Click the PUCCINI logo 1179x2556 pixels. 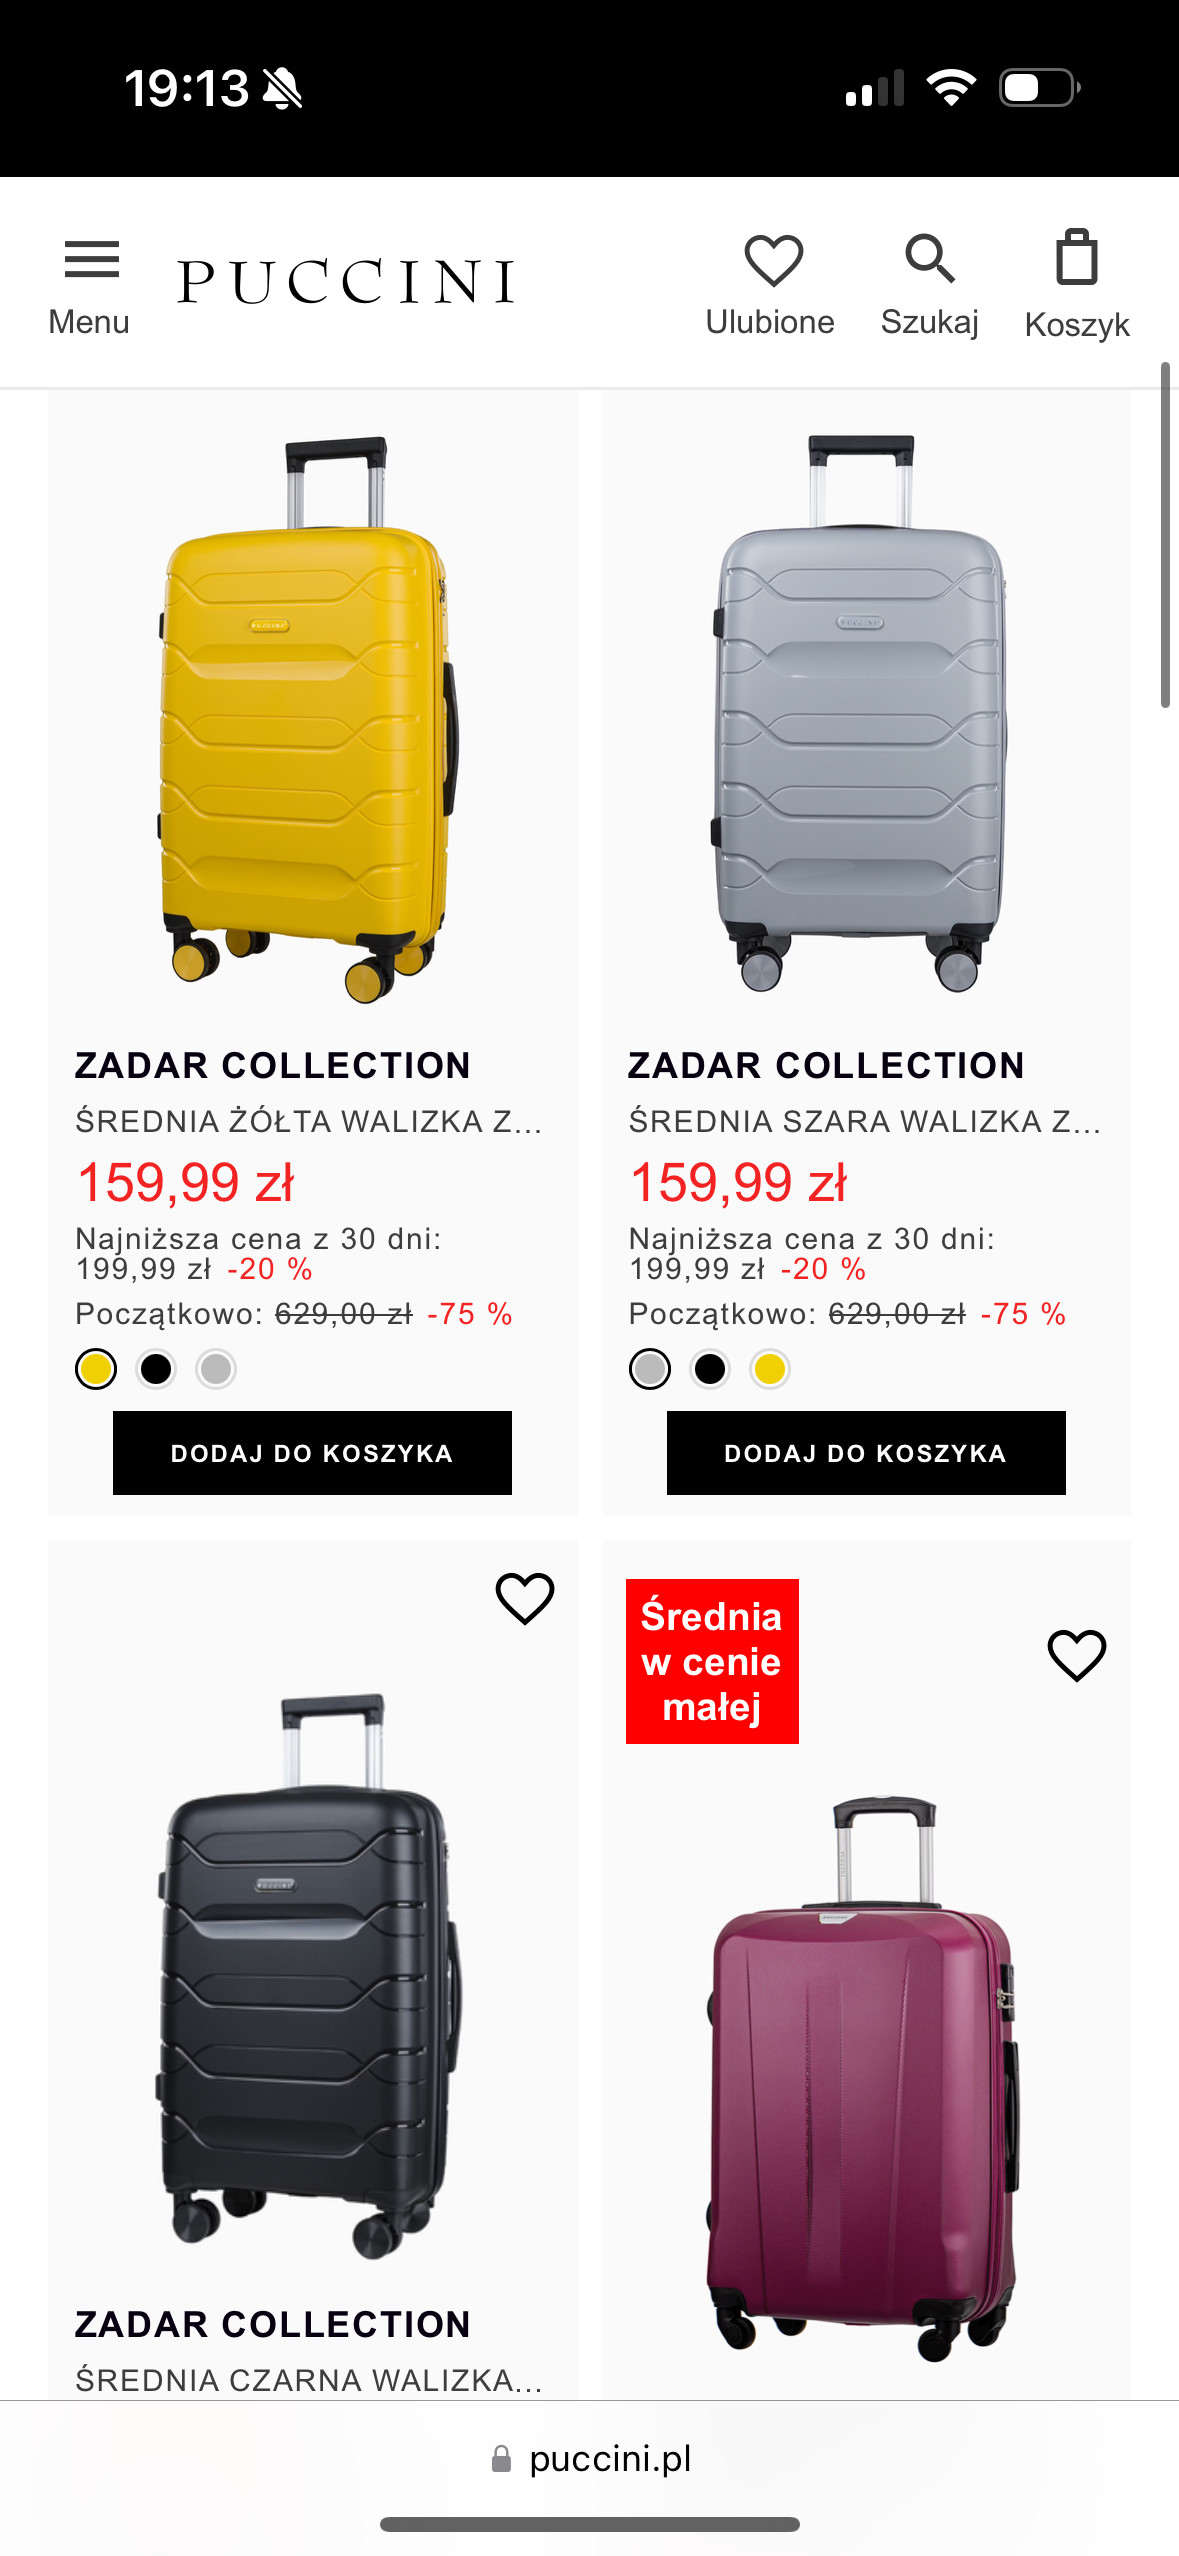coord(346,282)
